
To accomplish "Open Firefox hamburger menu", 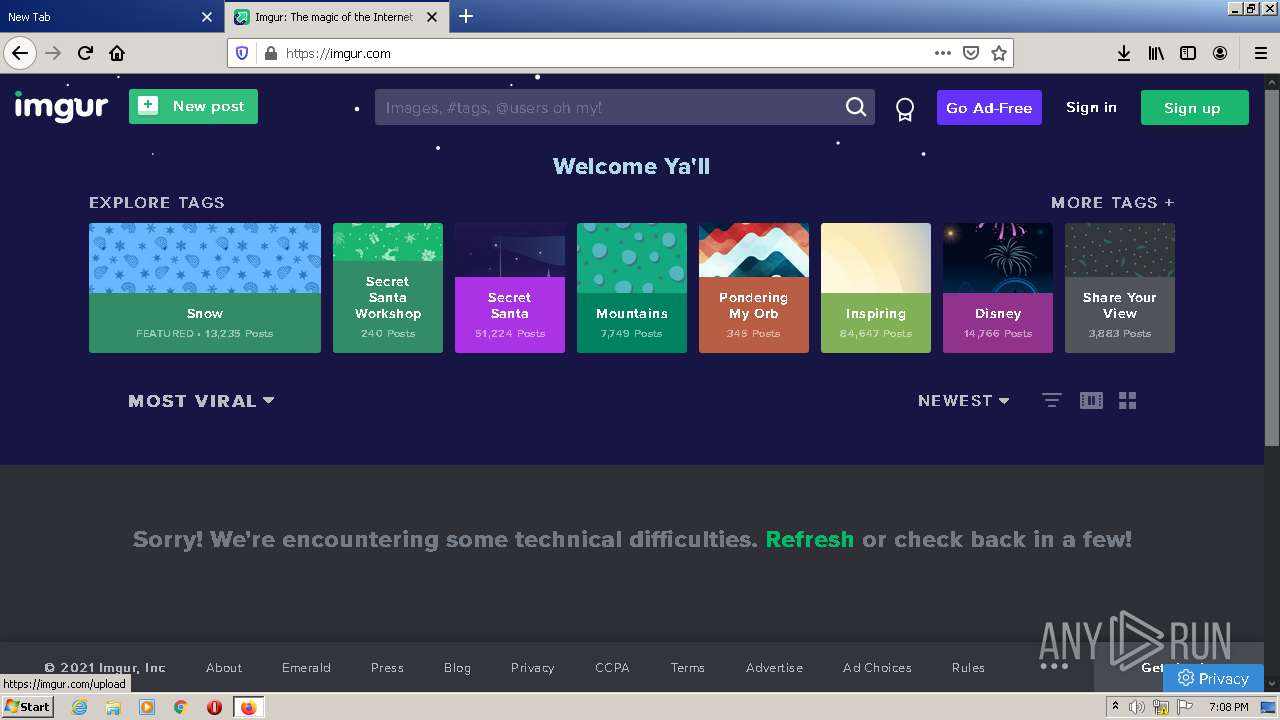I will click(1260, 53).
